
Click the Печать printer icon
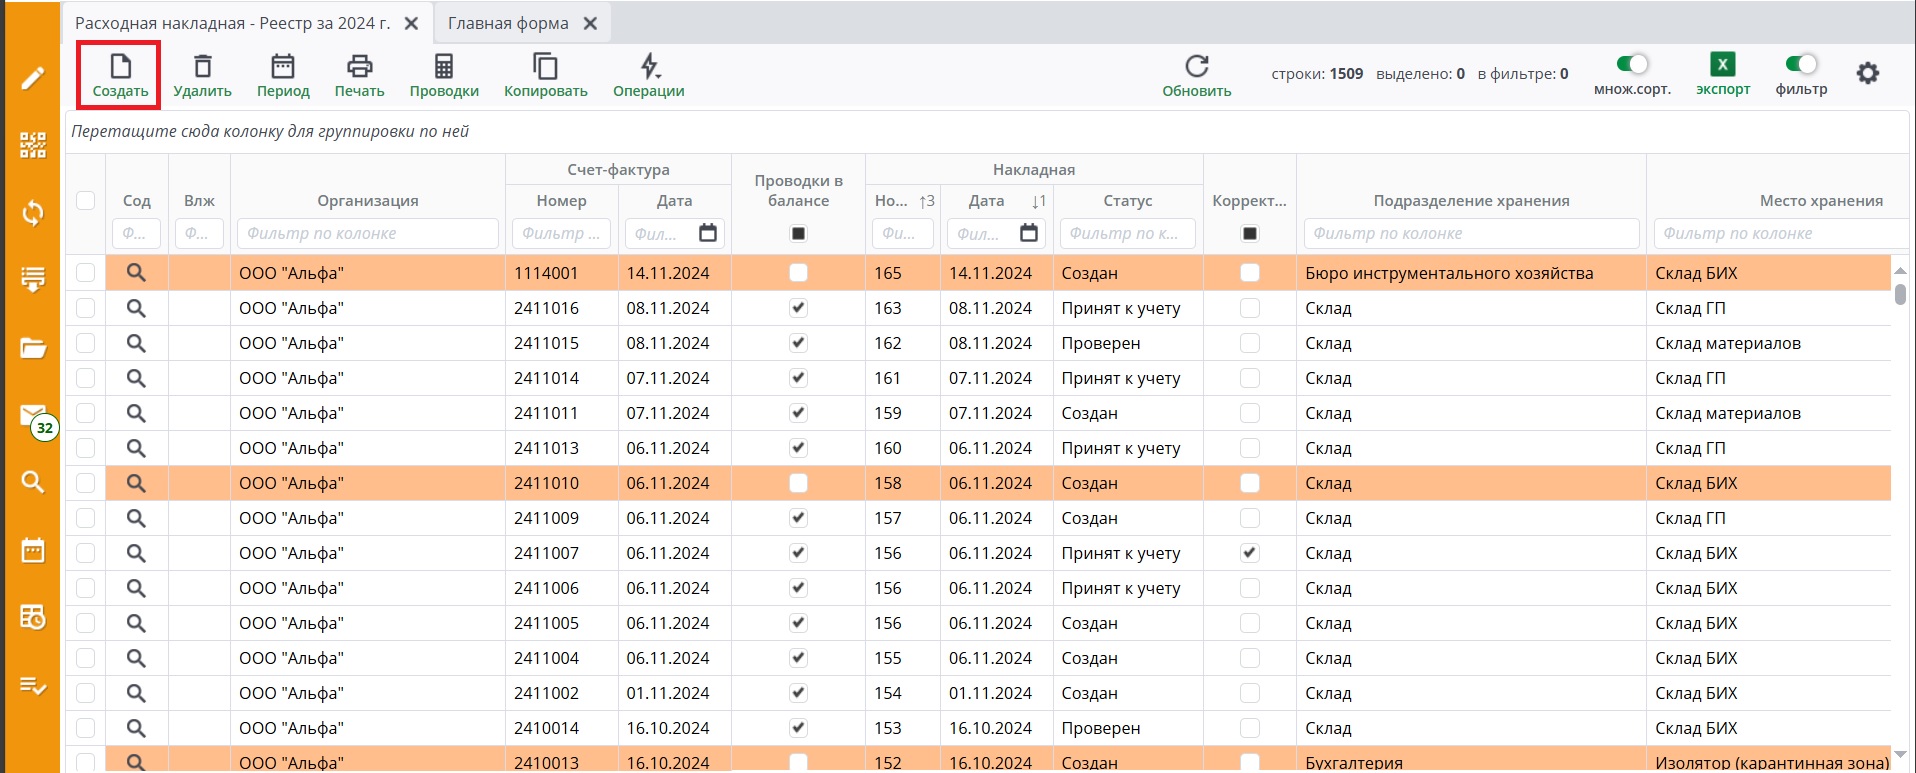pos(359,67)
